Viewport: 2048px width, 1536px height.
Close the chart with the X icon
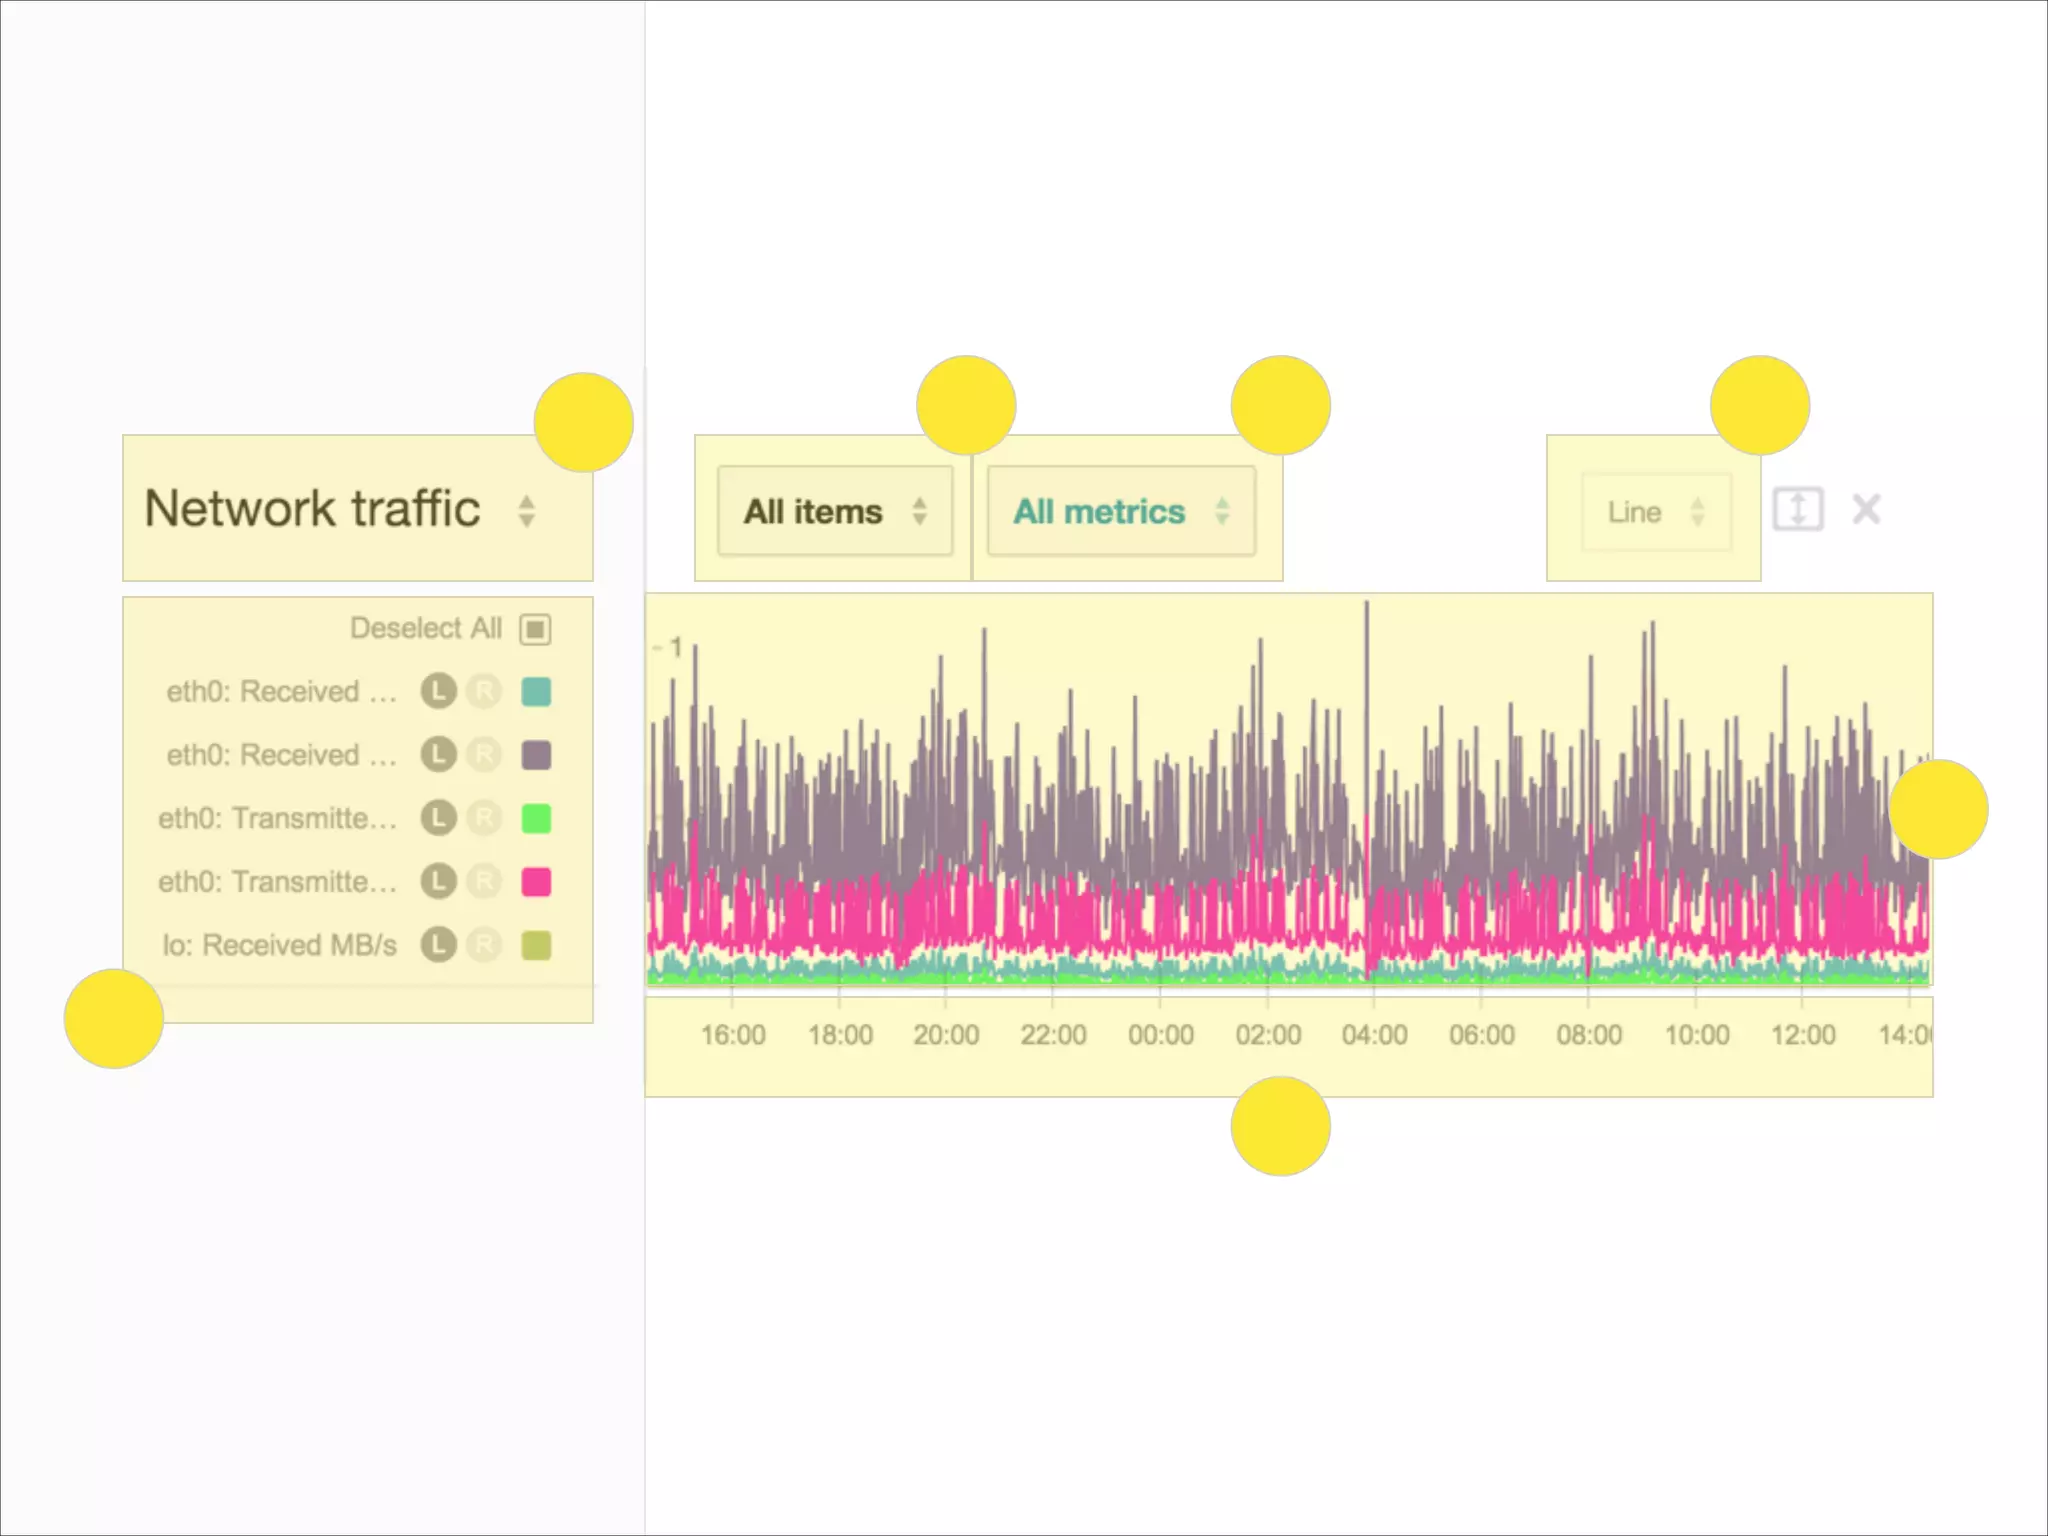click(x=1866, y=510)
